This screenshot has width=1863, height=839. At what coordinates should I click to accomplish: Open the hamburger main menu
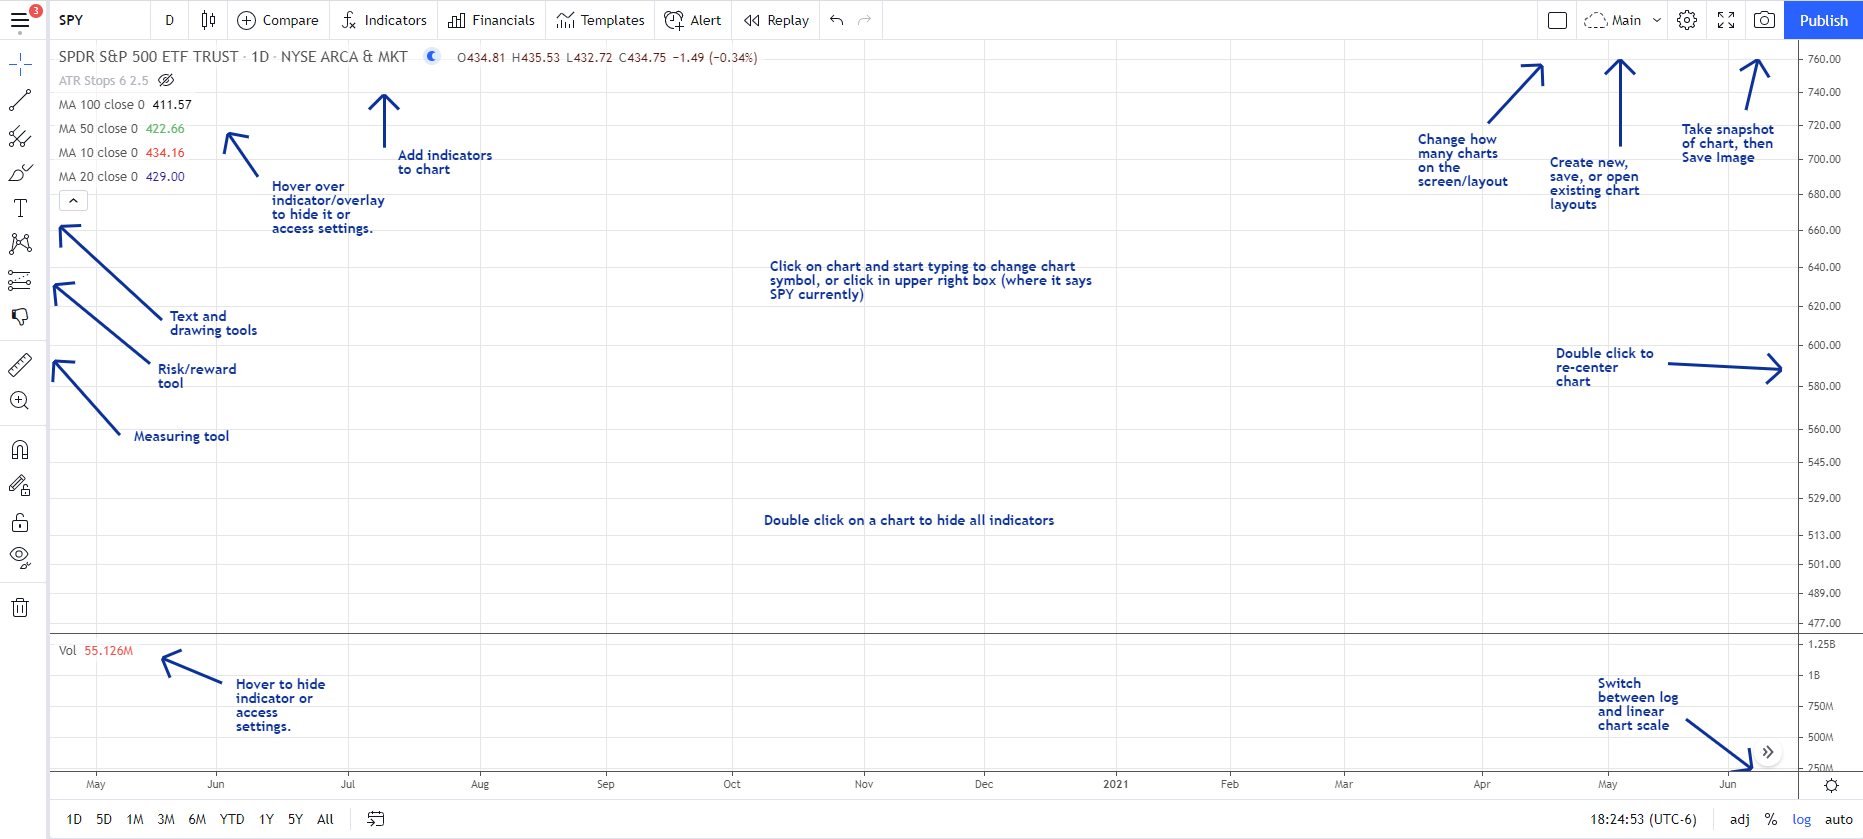point(20,20)
